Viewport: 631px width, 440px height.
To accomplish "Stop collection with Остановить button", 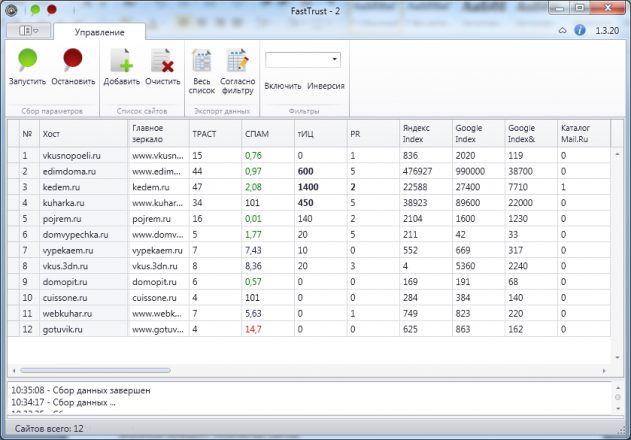I will 73,67.
